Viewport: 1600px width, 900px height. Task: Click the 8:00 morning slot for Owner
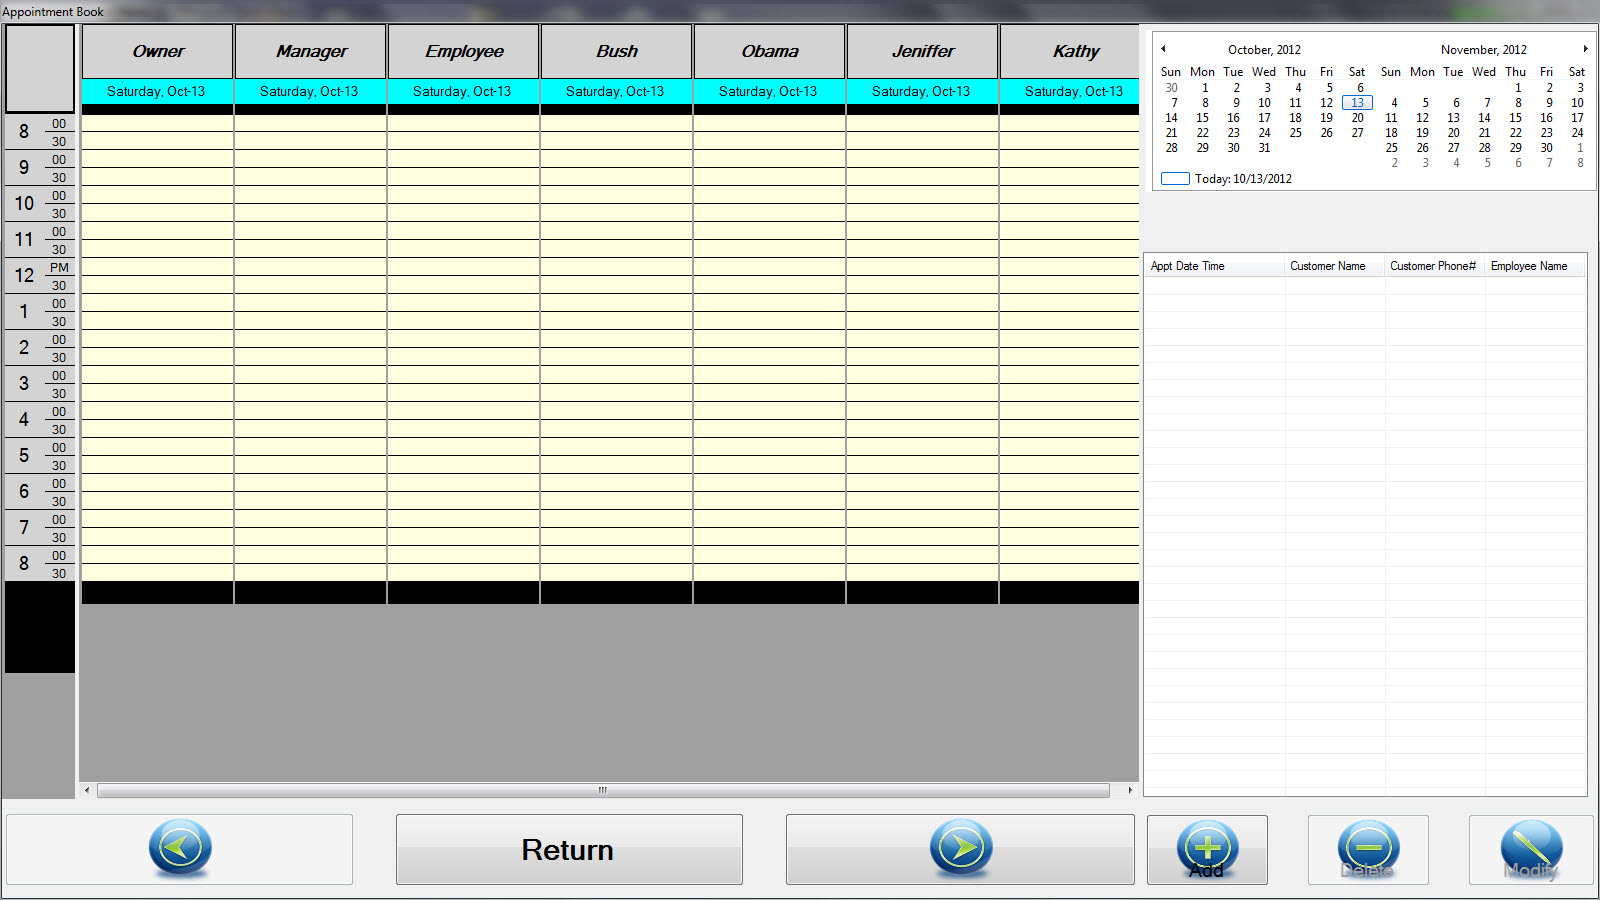click(158, 124)
